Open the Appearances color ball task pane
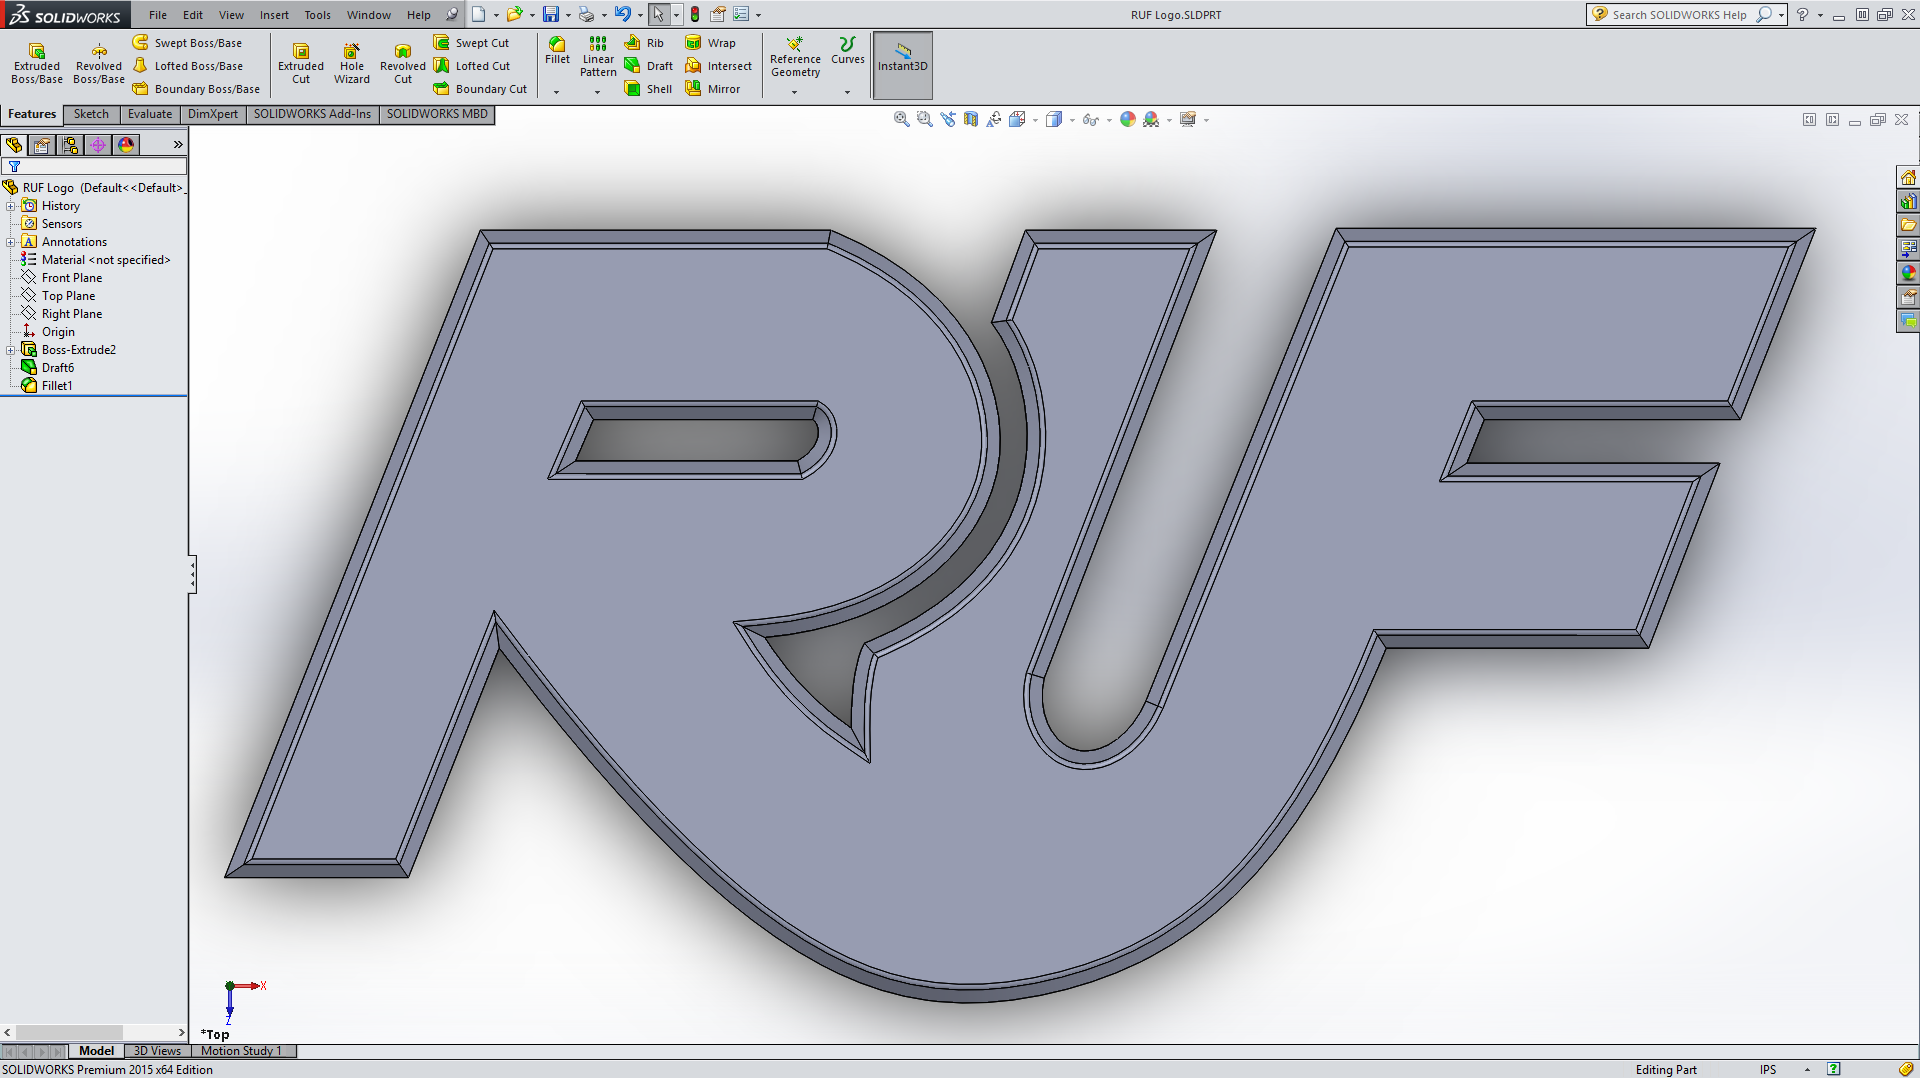Viewport: 1920px width, 1078px height. [1908, 273]
